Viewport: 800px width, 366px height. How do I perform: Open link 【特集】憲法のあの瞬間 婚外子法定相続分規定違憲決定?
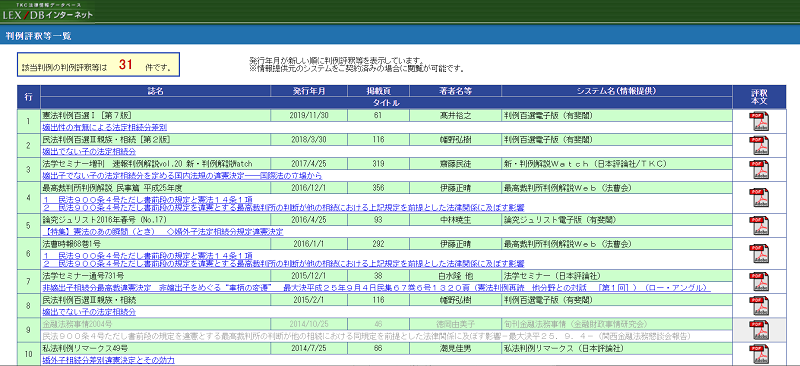(163, 232)
